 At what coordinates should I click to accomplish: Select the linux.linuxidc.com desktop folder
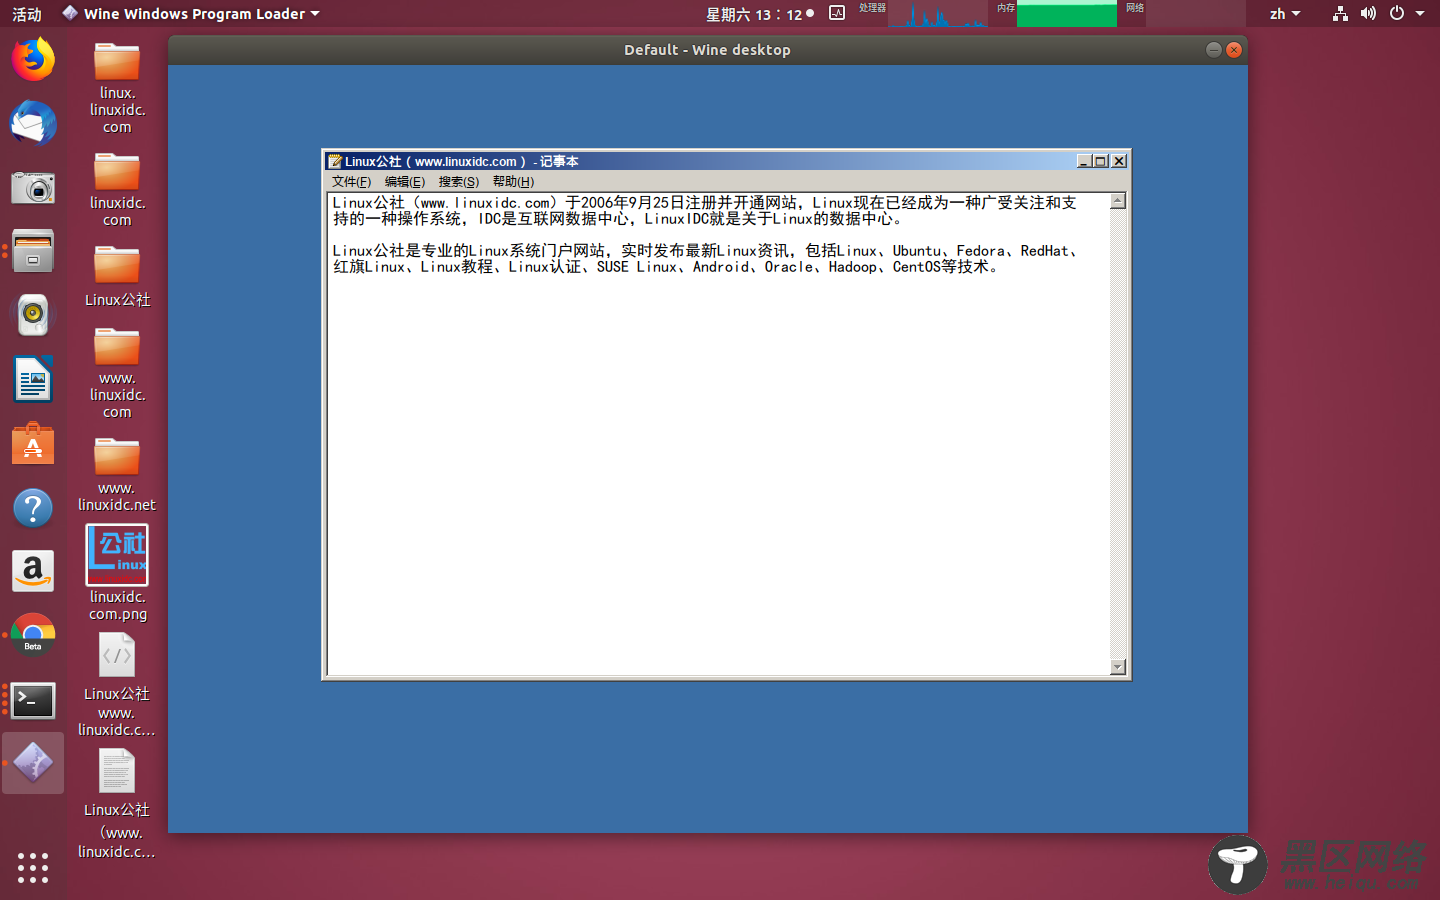pos(117,88)
